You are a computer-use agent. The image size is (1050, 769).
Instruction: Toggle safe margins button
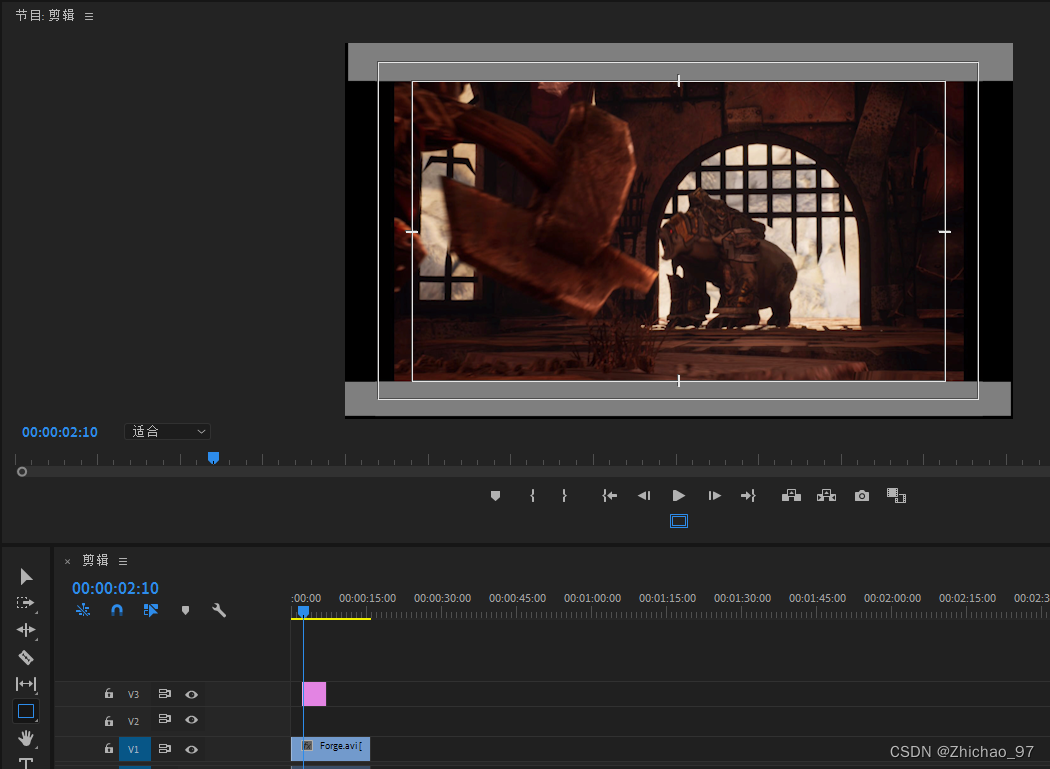click(x=679, y=521)
